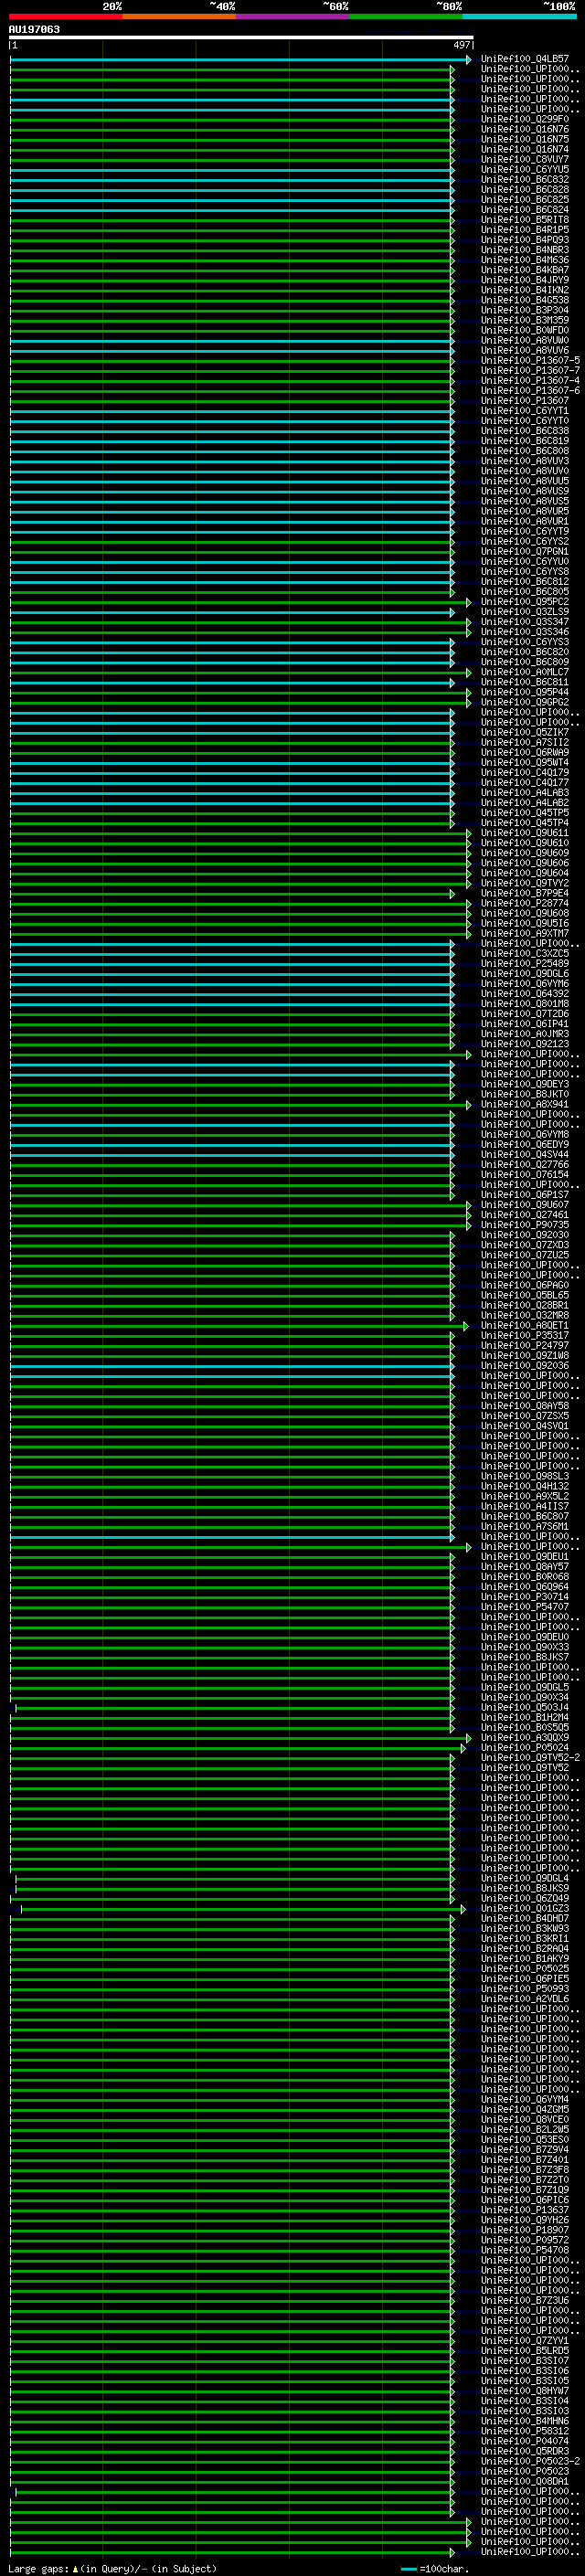Select label UniRef100_A8X941
585x2576 pixels.
coord(525,1104)
